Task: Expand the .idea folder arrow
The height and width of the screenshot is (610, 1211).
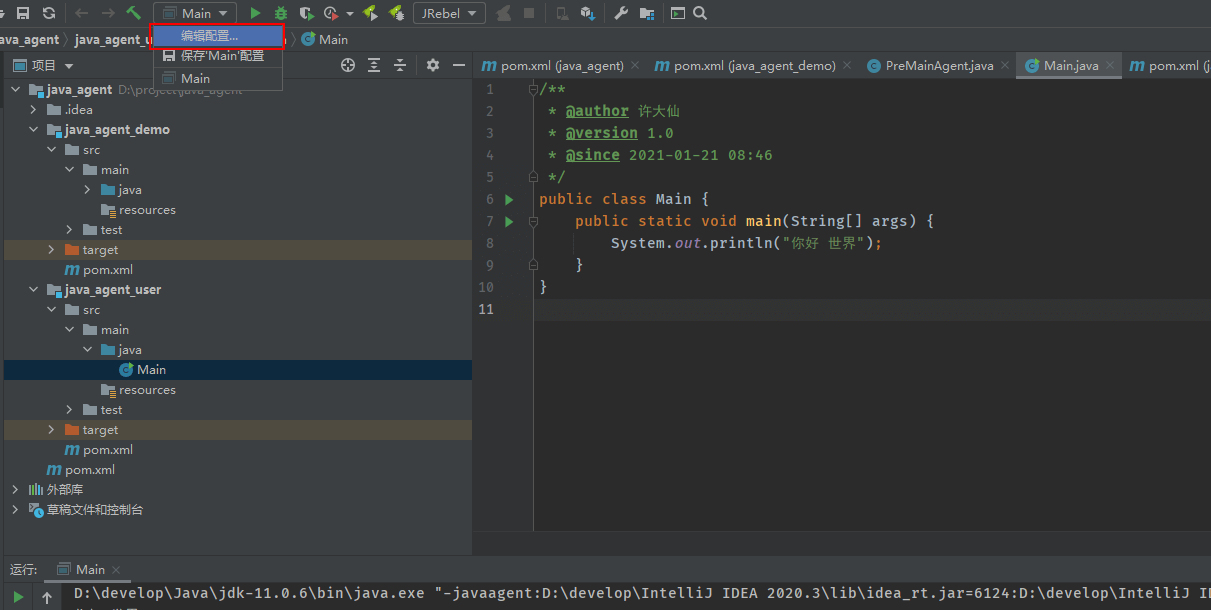Action: 33,110
